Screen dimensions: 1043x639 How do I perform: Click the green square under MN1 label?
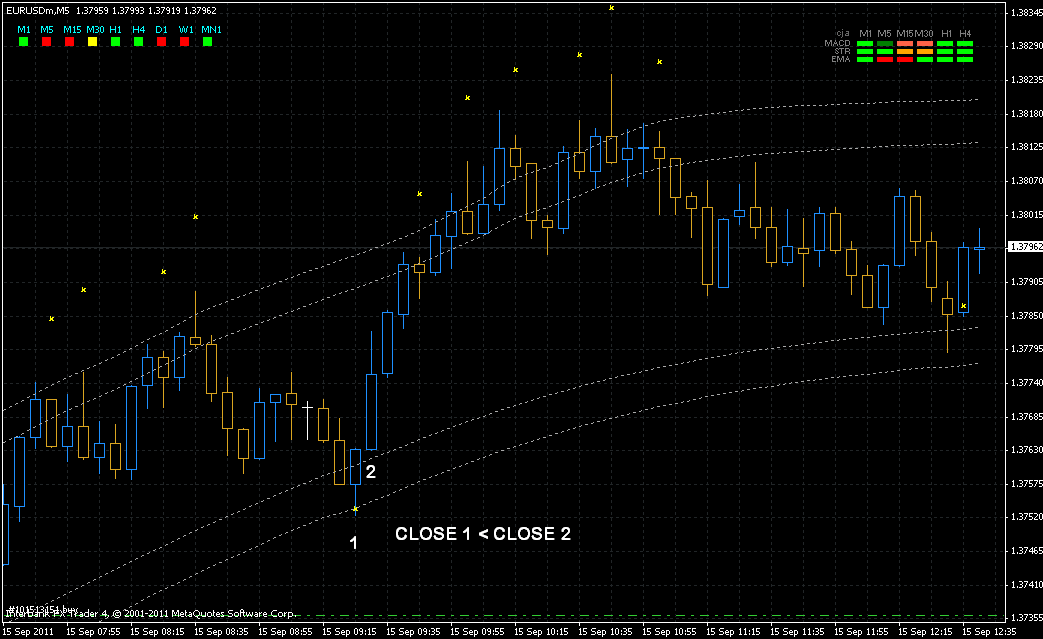pos(208,42)
